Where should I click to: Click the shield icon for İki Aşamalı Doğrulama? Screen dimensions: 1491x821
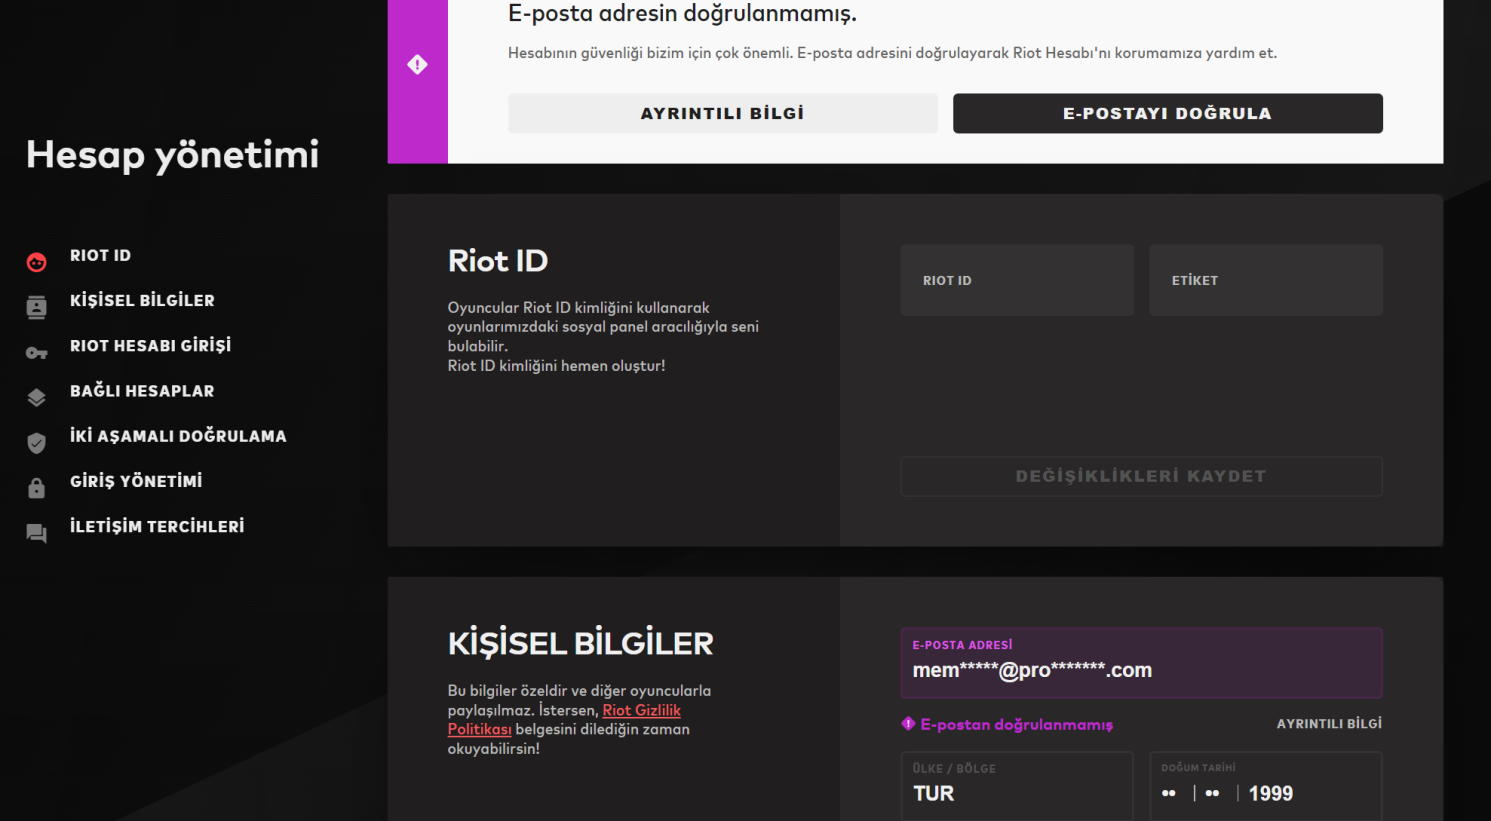tap(37, 443)
